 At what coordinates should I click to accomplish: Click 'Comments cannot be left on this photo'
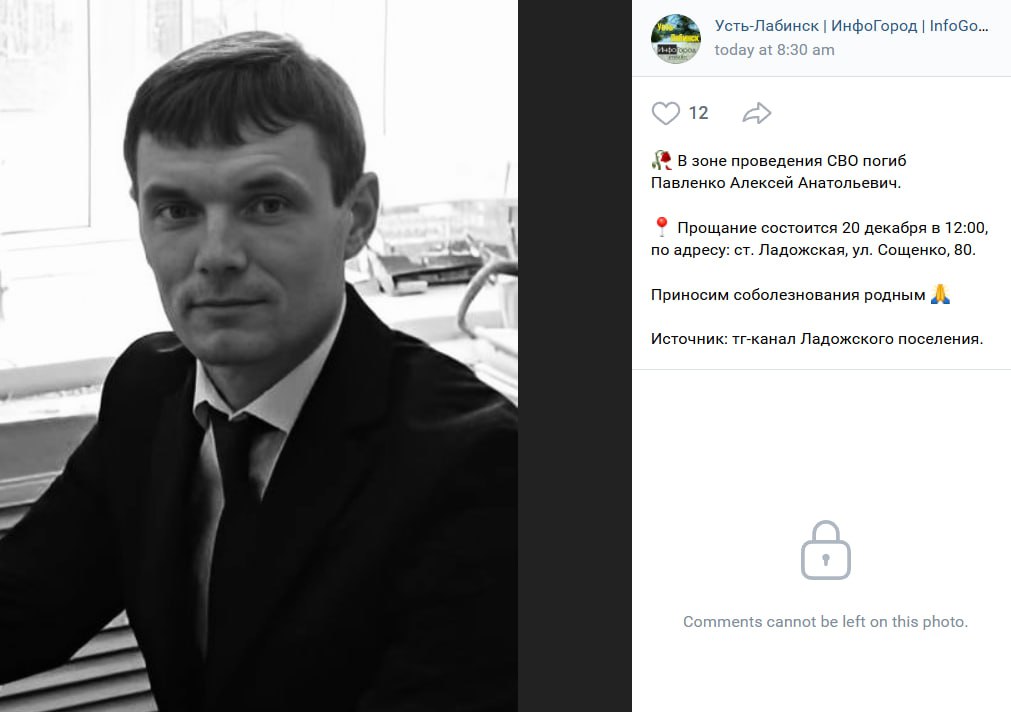coord(825,622)
